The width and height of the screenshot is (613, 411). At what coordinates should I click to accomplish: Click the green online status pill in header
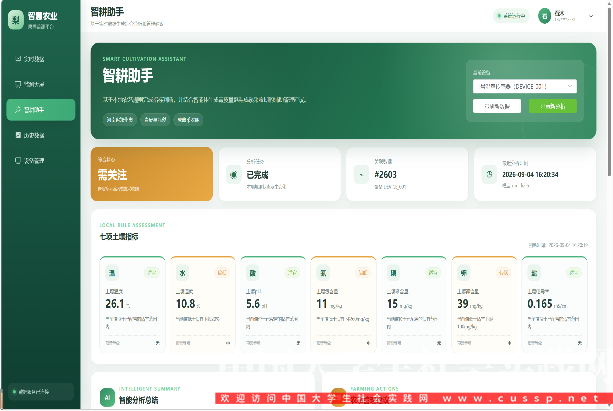(x=511, y=16)
